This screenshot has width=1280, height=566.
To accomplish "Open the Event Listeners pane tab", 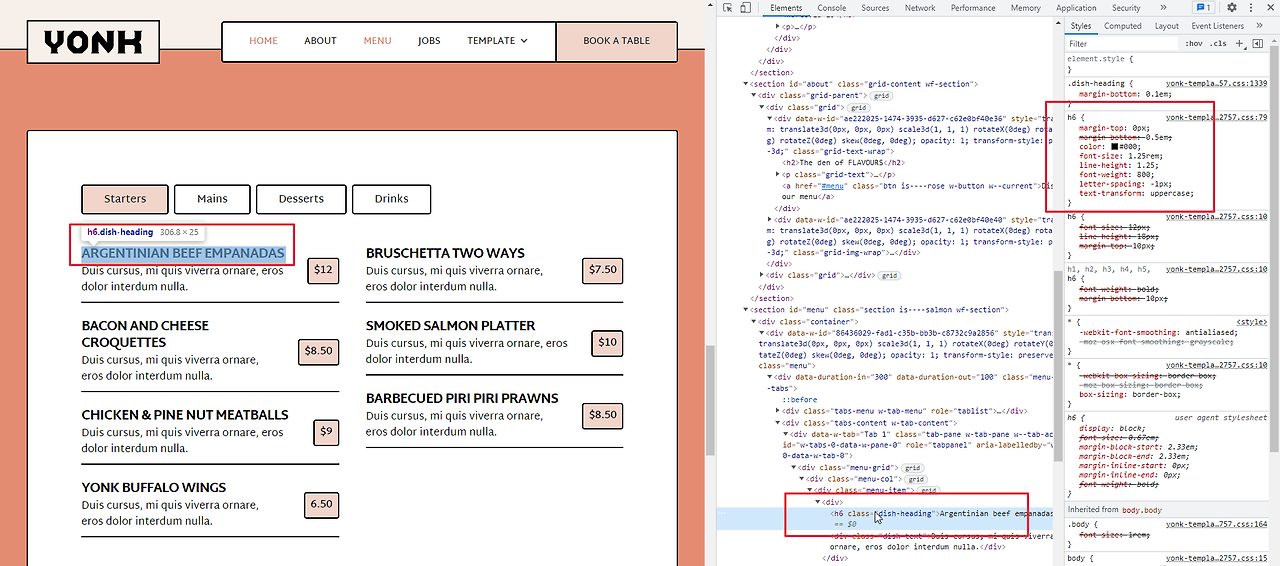I will coord(1218,26).
